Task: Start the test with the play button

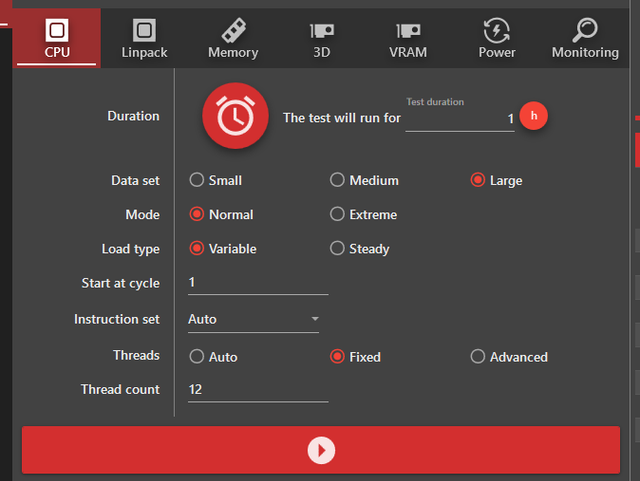Action: [321, 450]
